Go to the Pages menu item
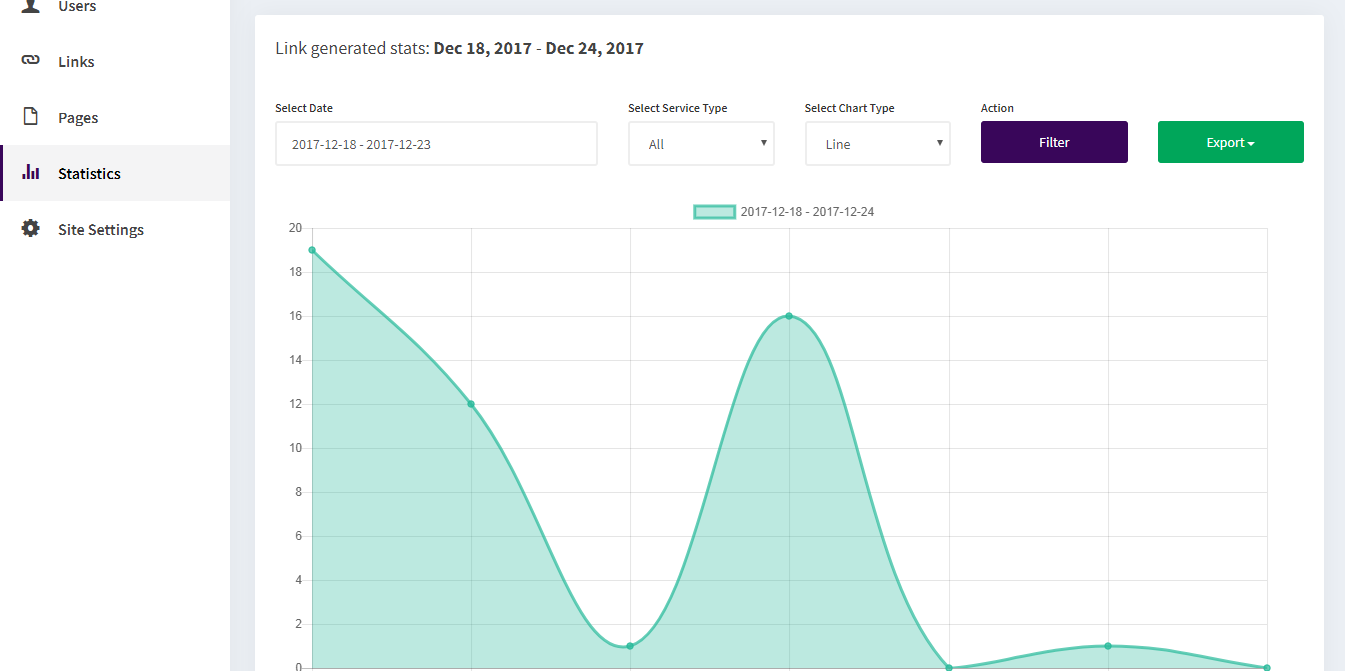The height and width of the screenshot is (671, 1345). (115, 117)
